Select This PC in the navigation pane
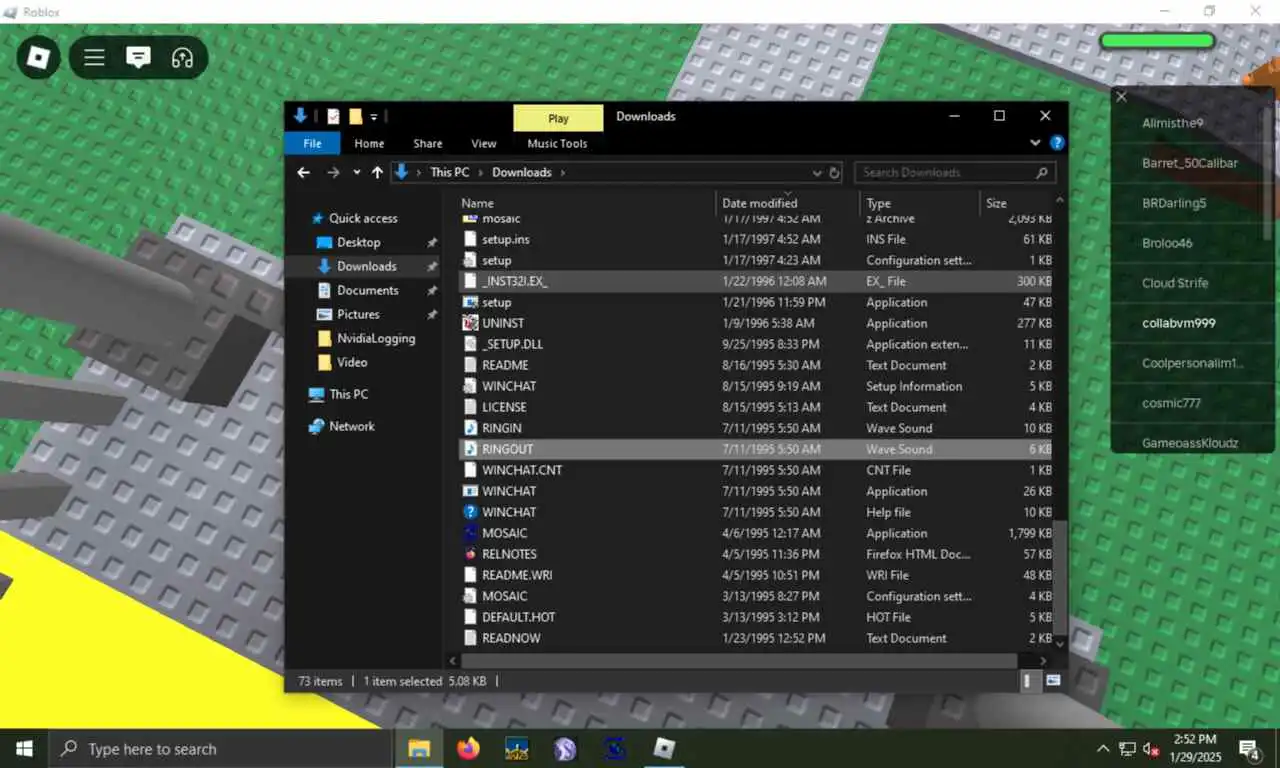 pos(349,394)
